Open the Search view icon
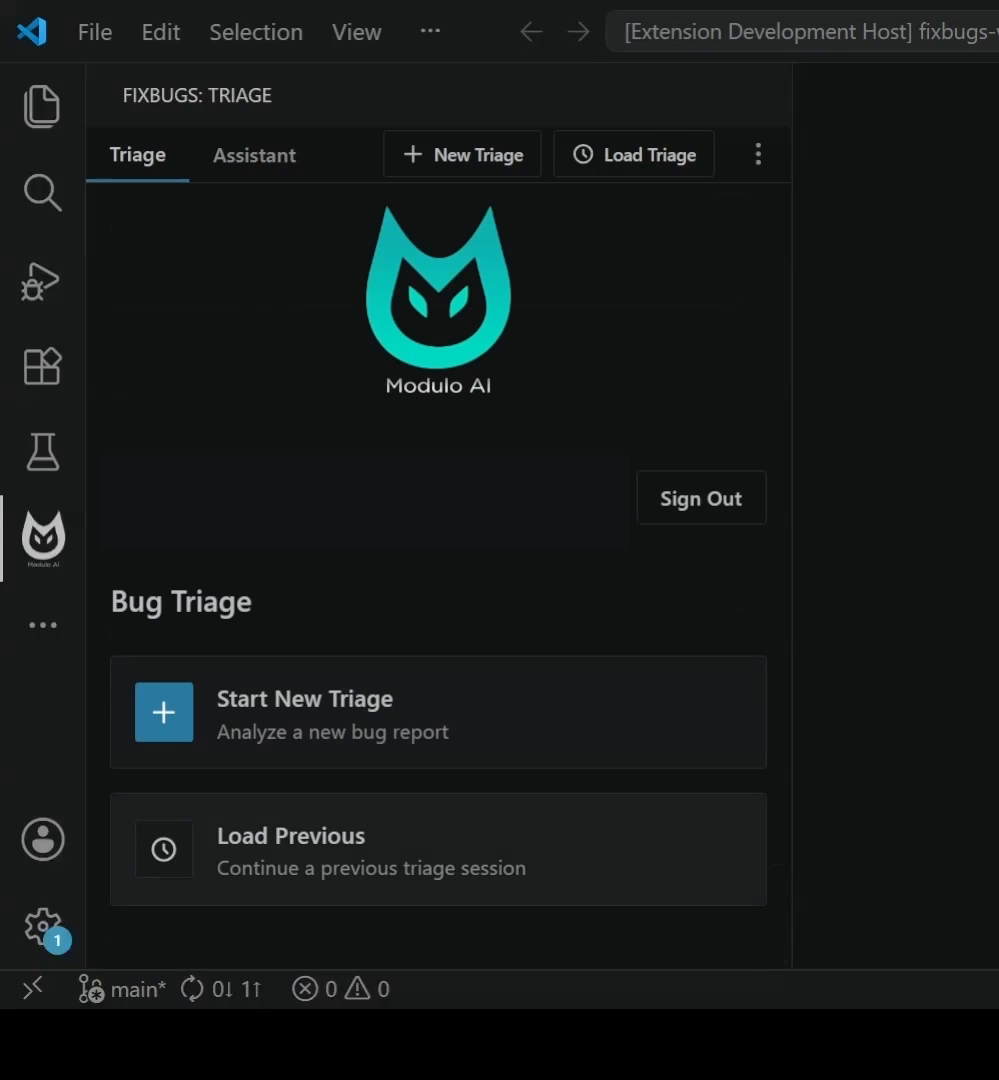Screen dimensions: 999x1080 (x=42, y=192)
